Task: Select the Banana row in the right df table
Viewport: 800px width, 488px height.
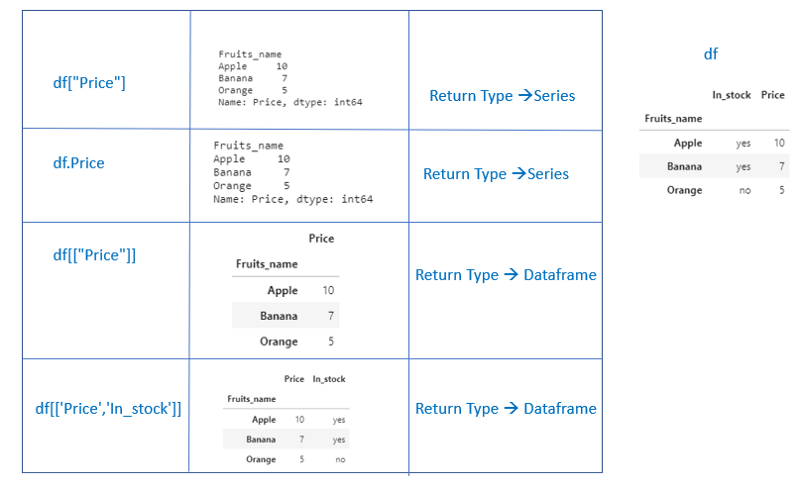Action: pyautogui.click(x=712, y=166)
